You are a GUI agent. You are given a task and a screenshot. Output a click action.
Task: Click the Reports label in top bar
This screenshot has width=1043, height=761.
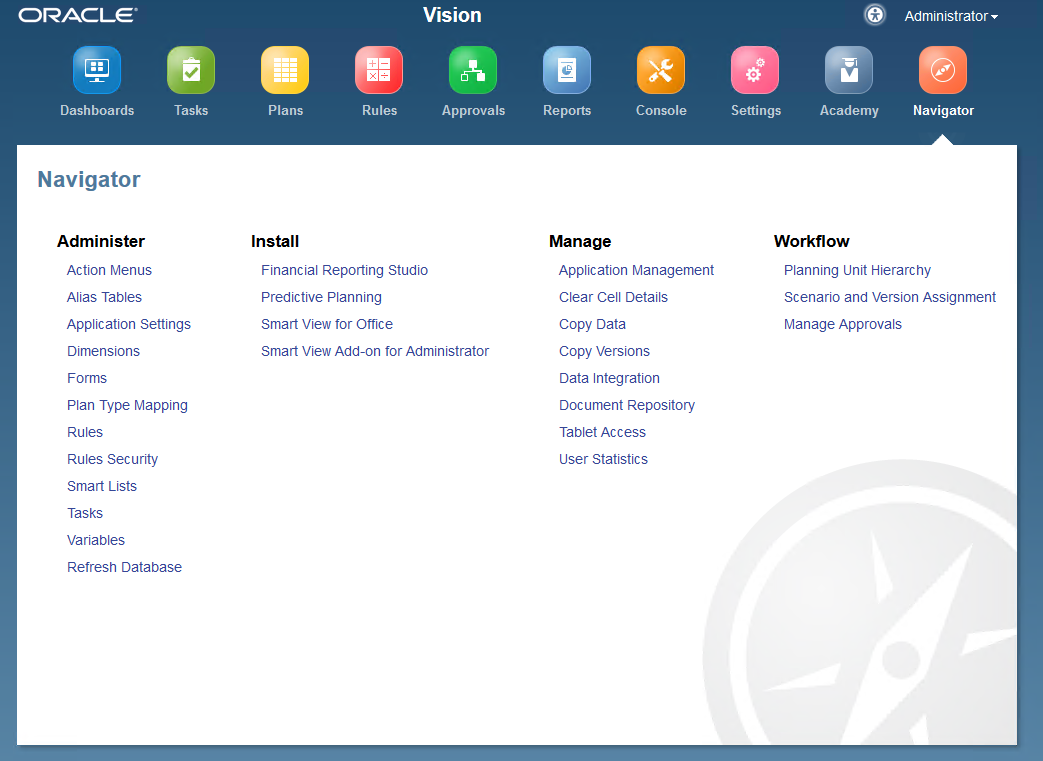click(x=567, y=111)
